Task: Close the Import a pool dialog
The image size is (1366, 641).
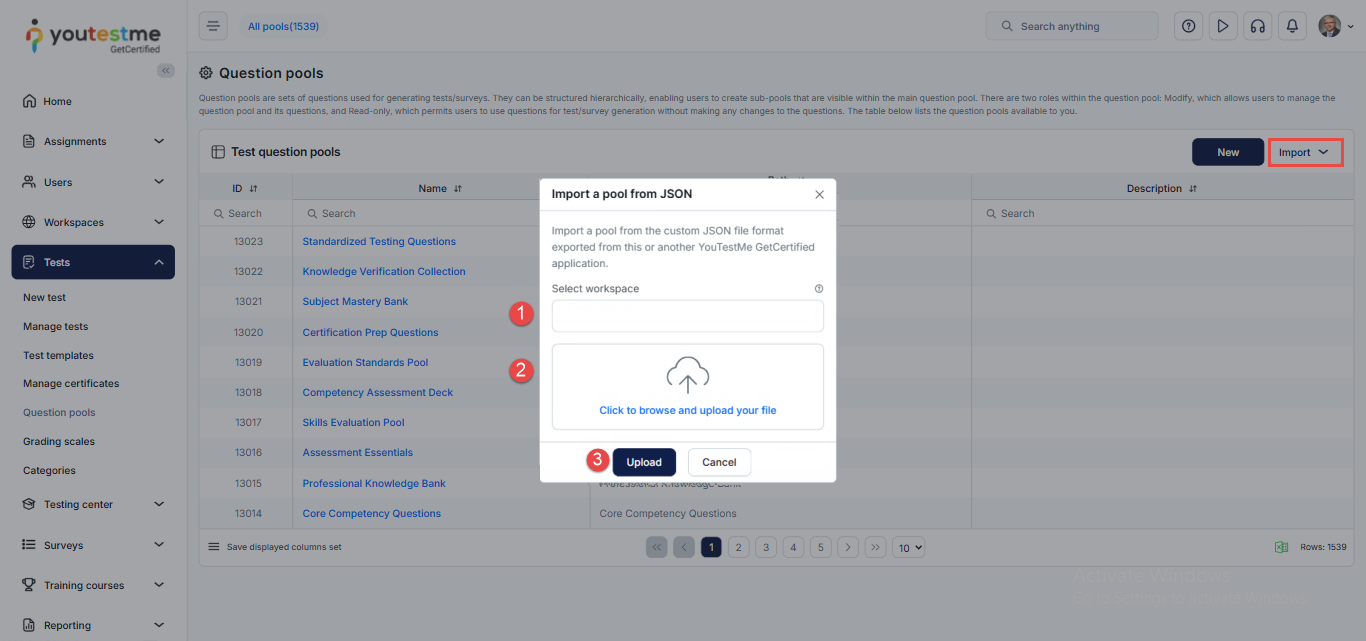Action: pyautogui.click(x=819, y=194)
